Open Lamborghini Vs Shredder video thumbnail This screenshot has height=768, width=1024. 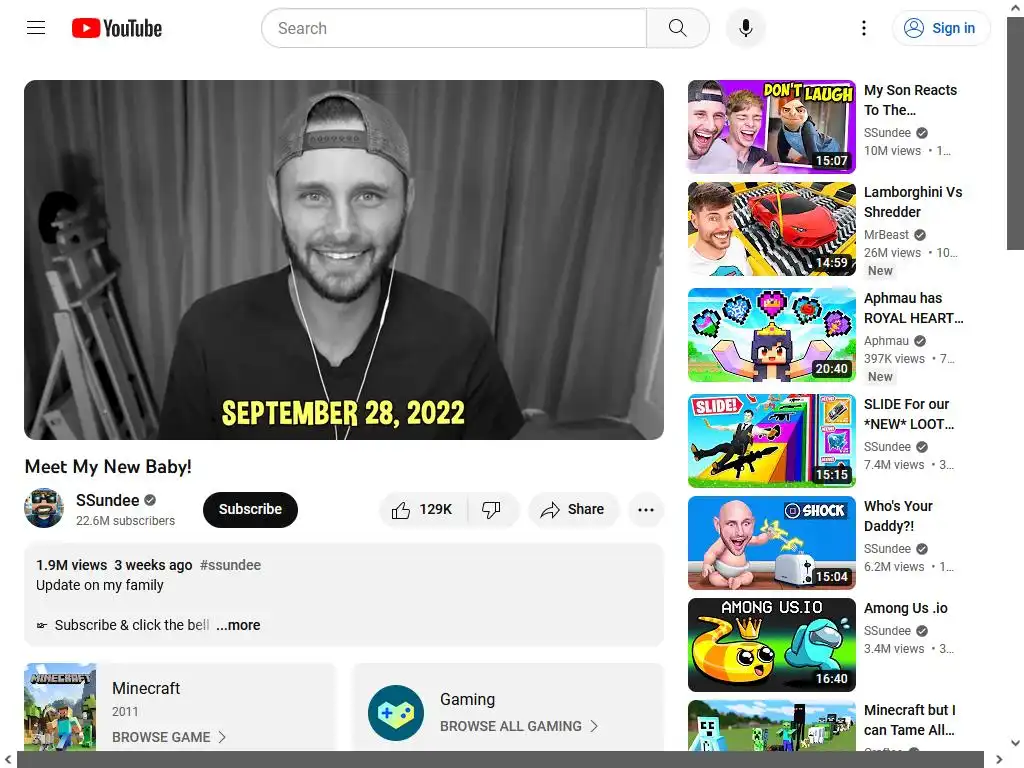(x=771, y=229)
